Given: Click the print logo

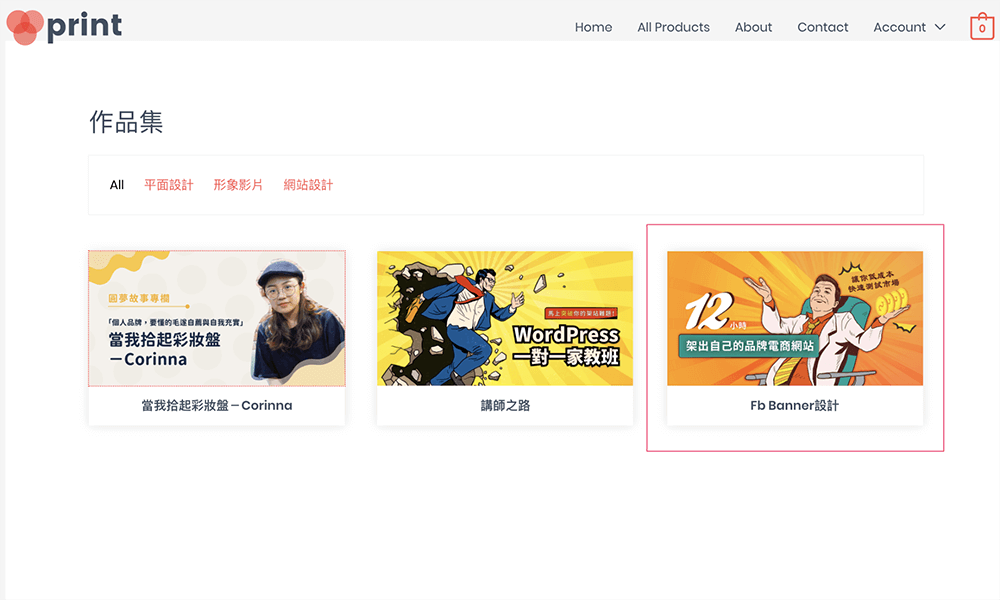Looking at the screenshot, I should [64, 27].
